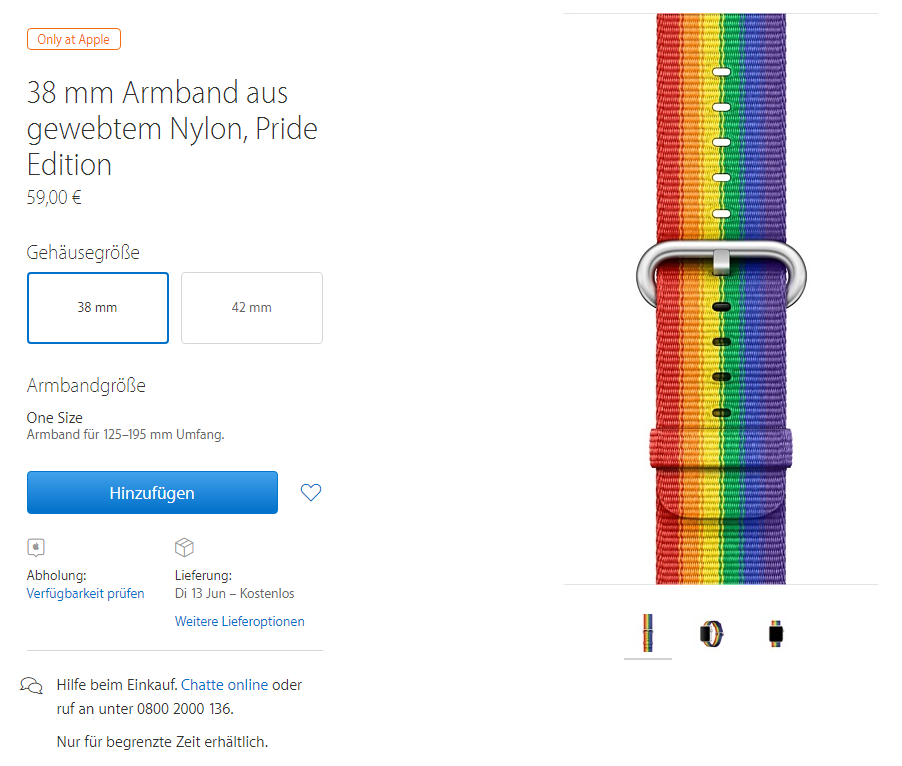
Task: Click the Apple Store pickup icon
Action: (x=36, y=547)
